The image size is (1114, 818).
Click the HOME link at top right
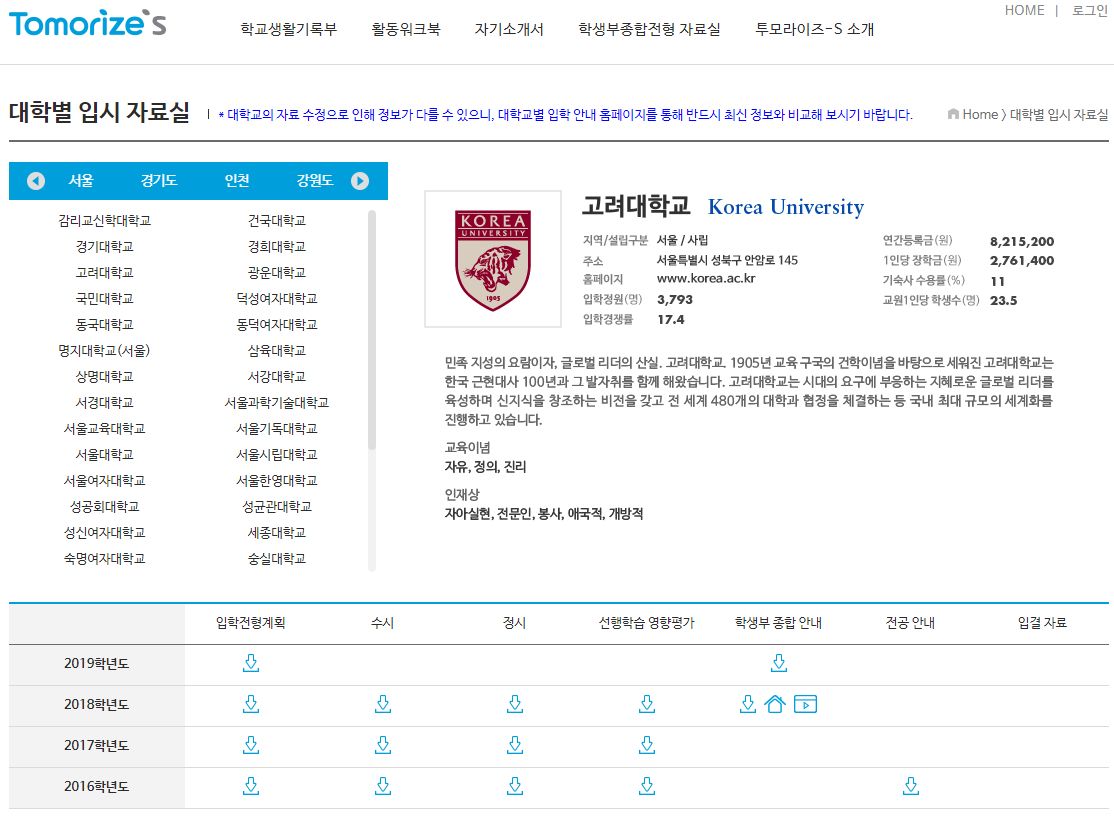point(1024,11)
